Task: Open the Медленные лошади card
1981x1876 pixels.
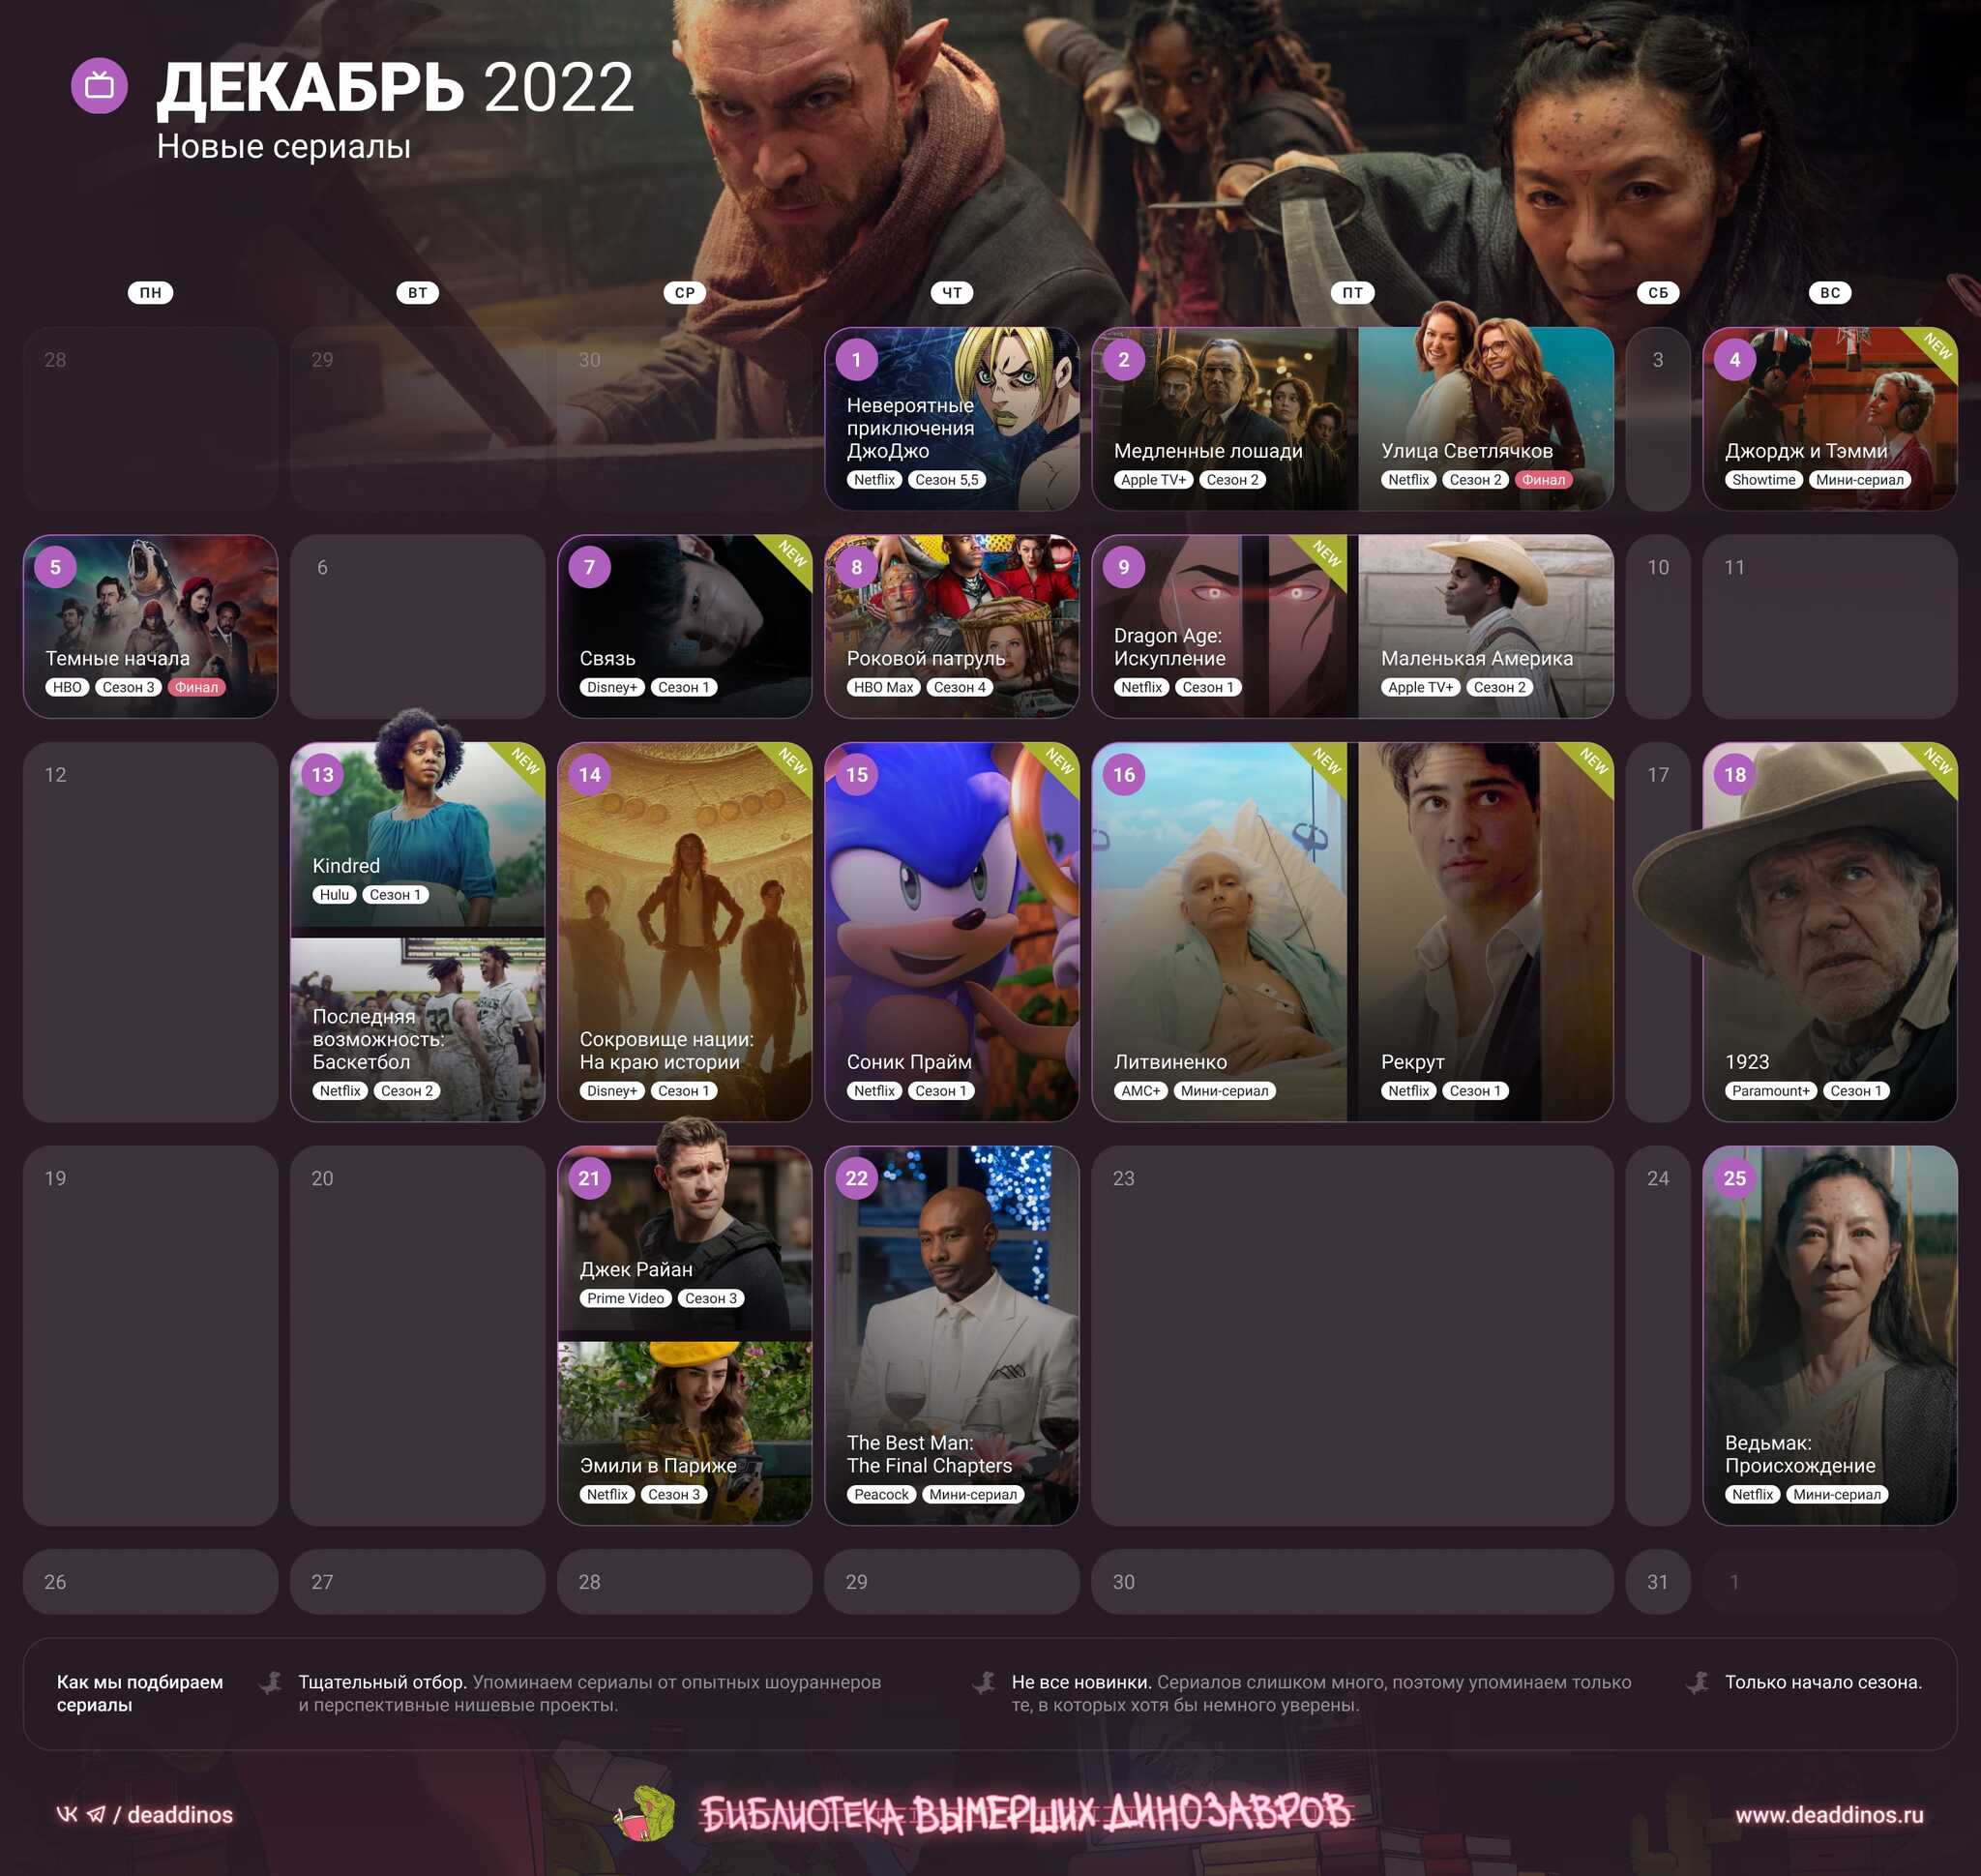Action: coord(1224,419)
